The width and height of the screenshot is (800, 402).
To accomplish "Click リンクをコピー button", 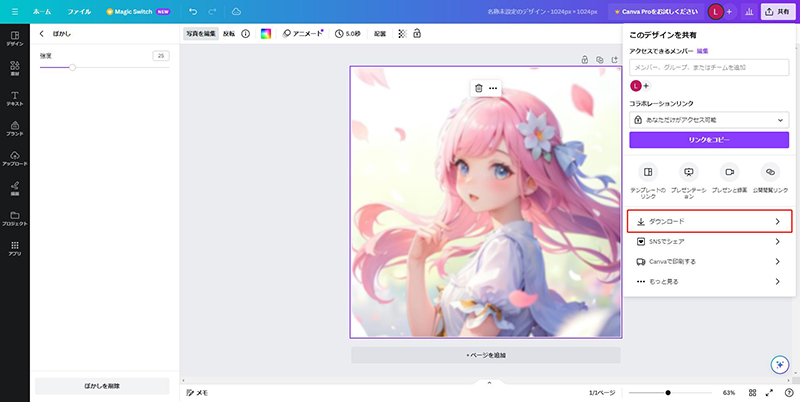I will click(709, 140).
